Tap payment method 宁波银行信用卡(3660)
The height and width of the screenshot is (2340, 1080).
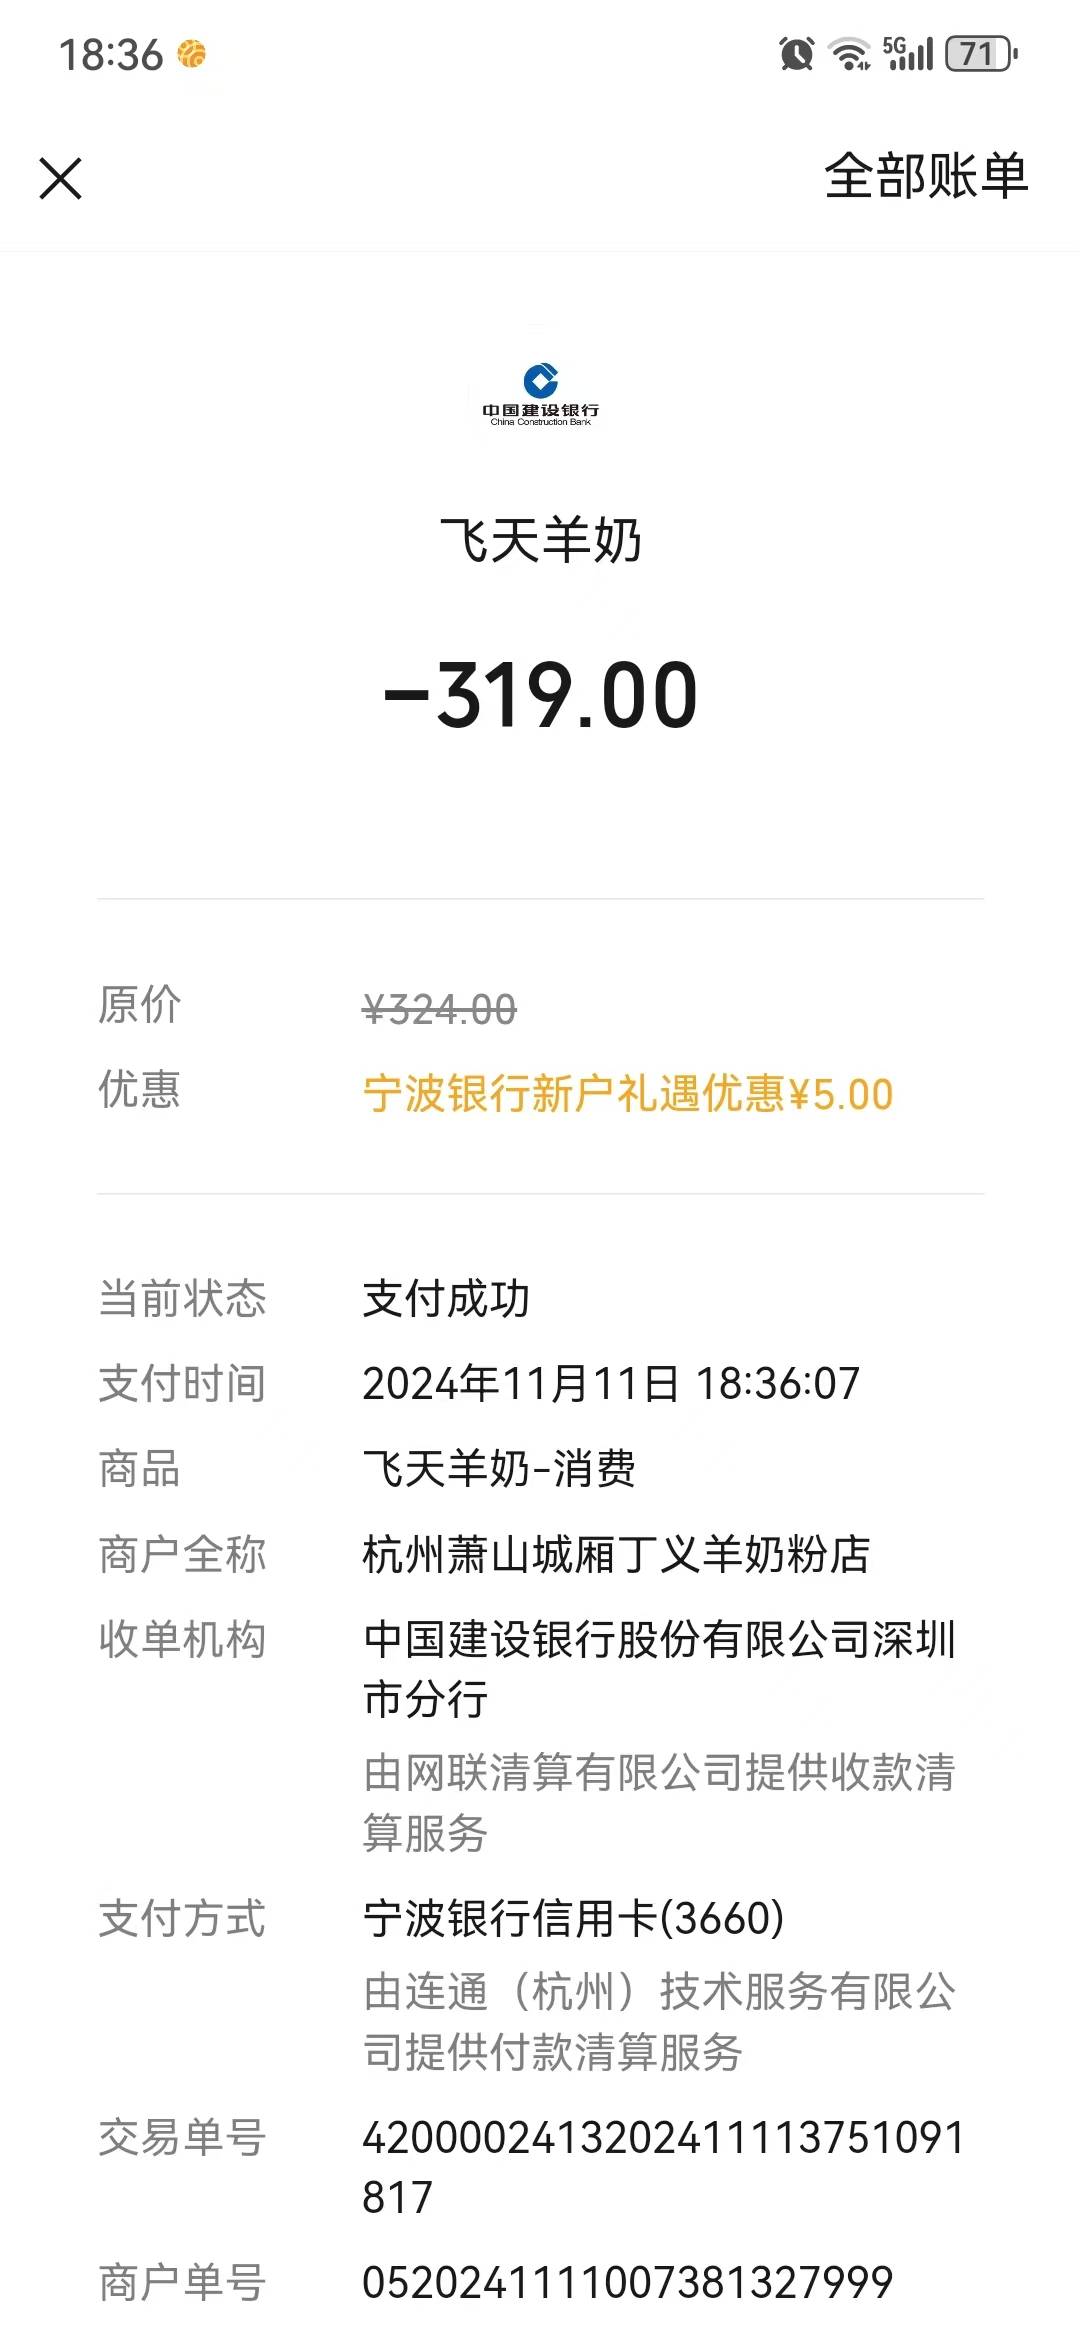[x=573, y=1918]
